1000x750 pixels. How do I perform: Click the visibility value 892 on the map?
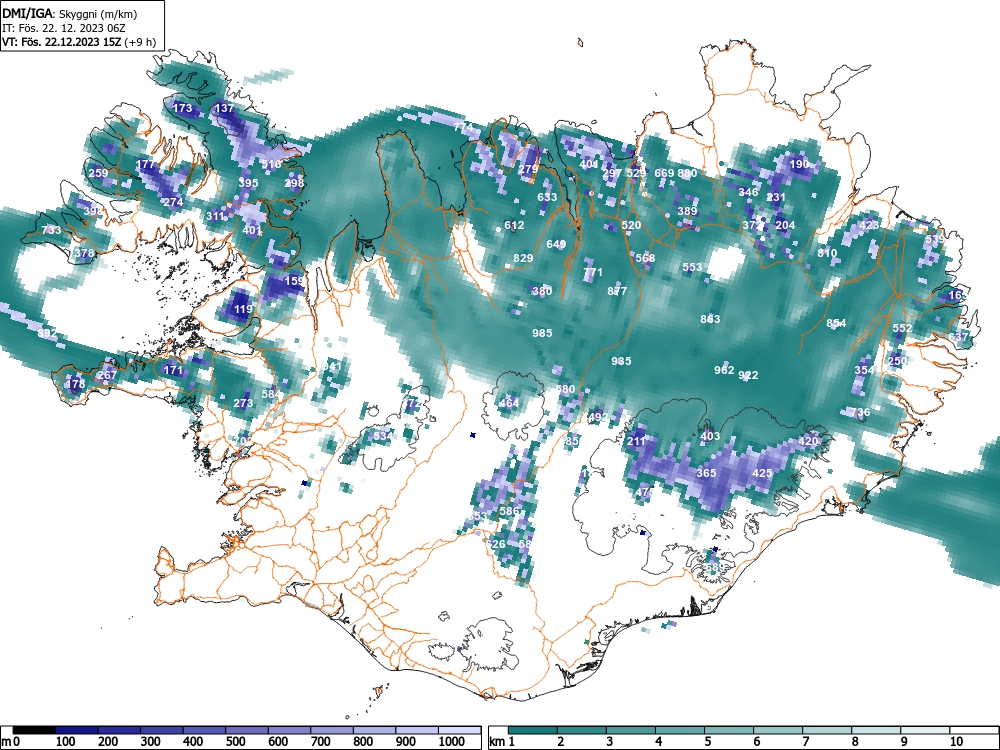47,333
